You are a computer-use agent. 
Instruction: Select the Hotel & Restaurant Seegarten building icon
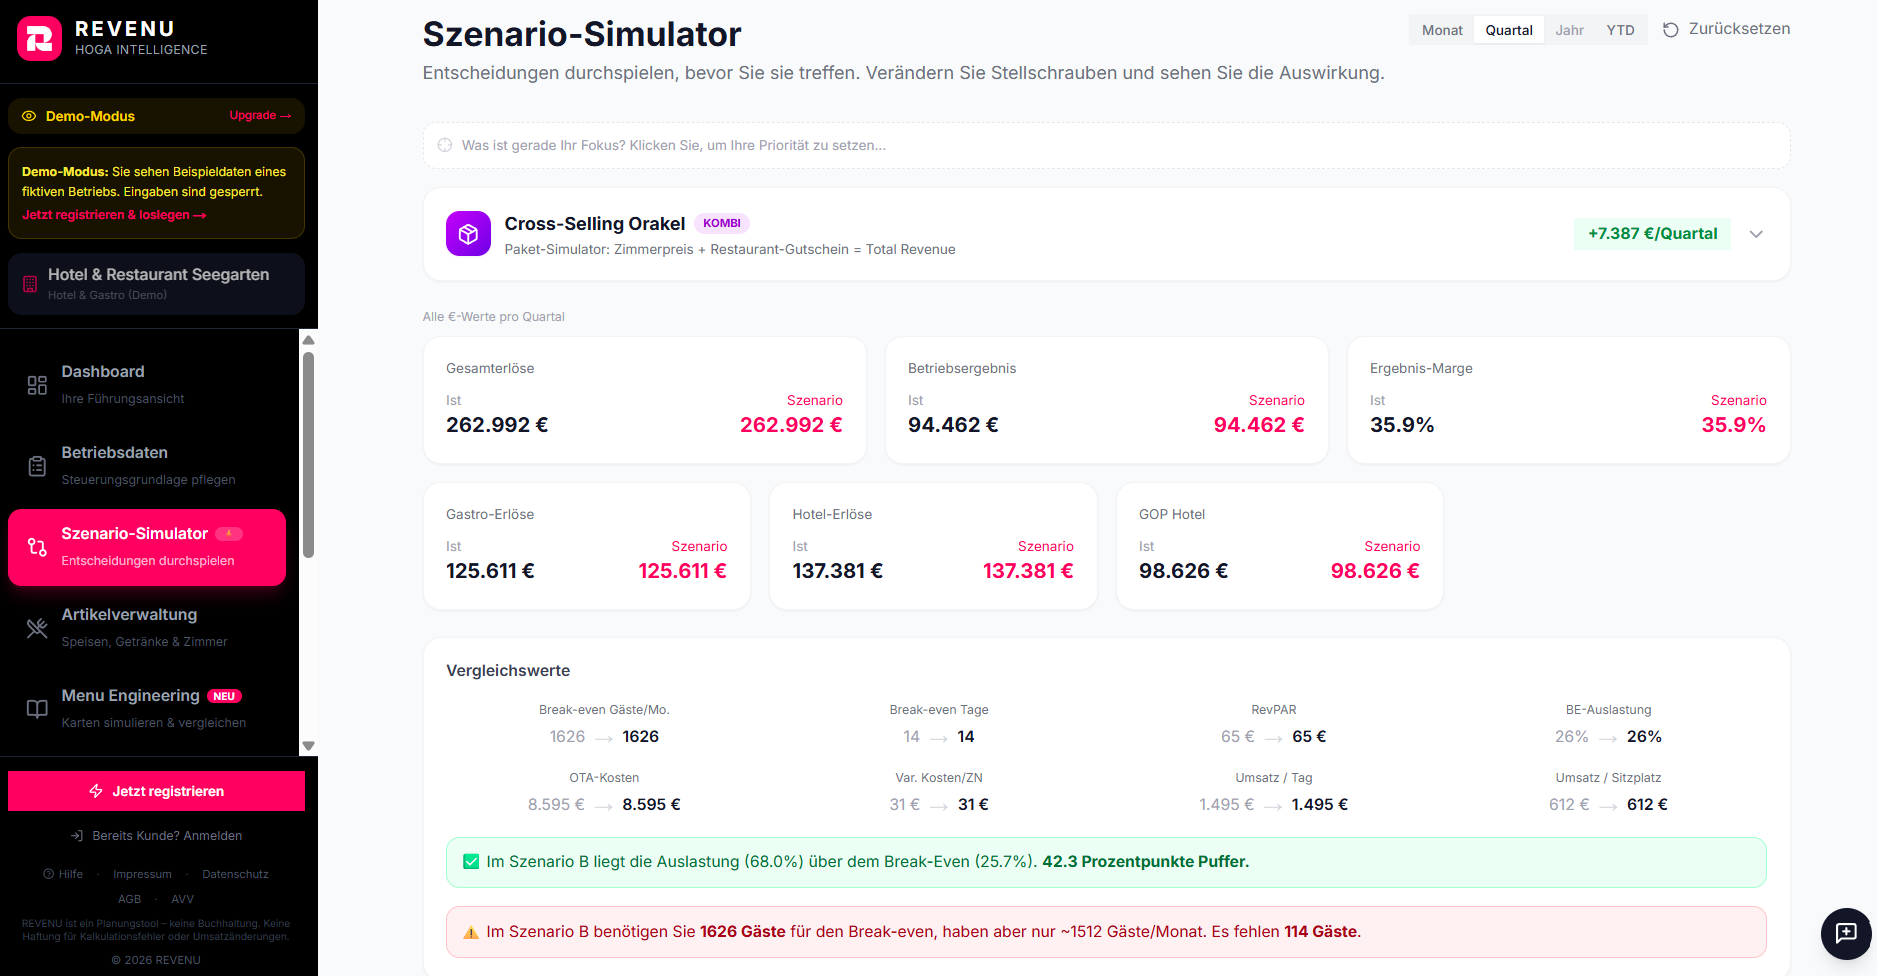29,283
